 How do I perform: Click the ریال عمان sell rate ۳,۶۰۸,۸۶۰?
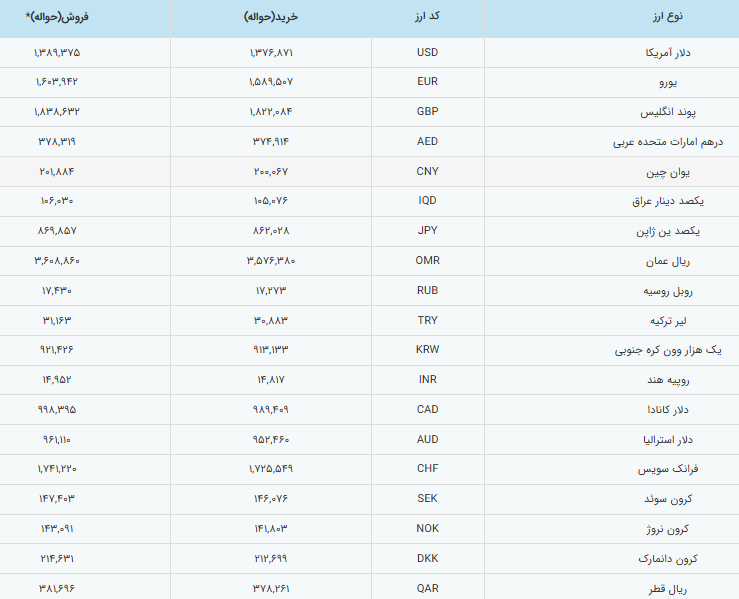(x=57, y=261)
